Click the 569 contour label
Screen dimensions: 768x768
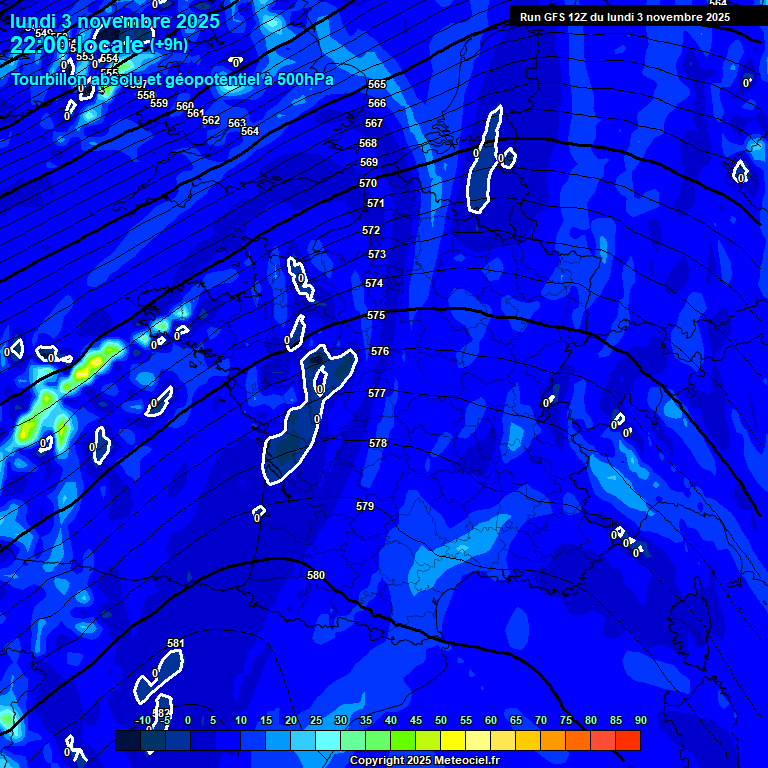click(x=369, y=162)
